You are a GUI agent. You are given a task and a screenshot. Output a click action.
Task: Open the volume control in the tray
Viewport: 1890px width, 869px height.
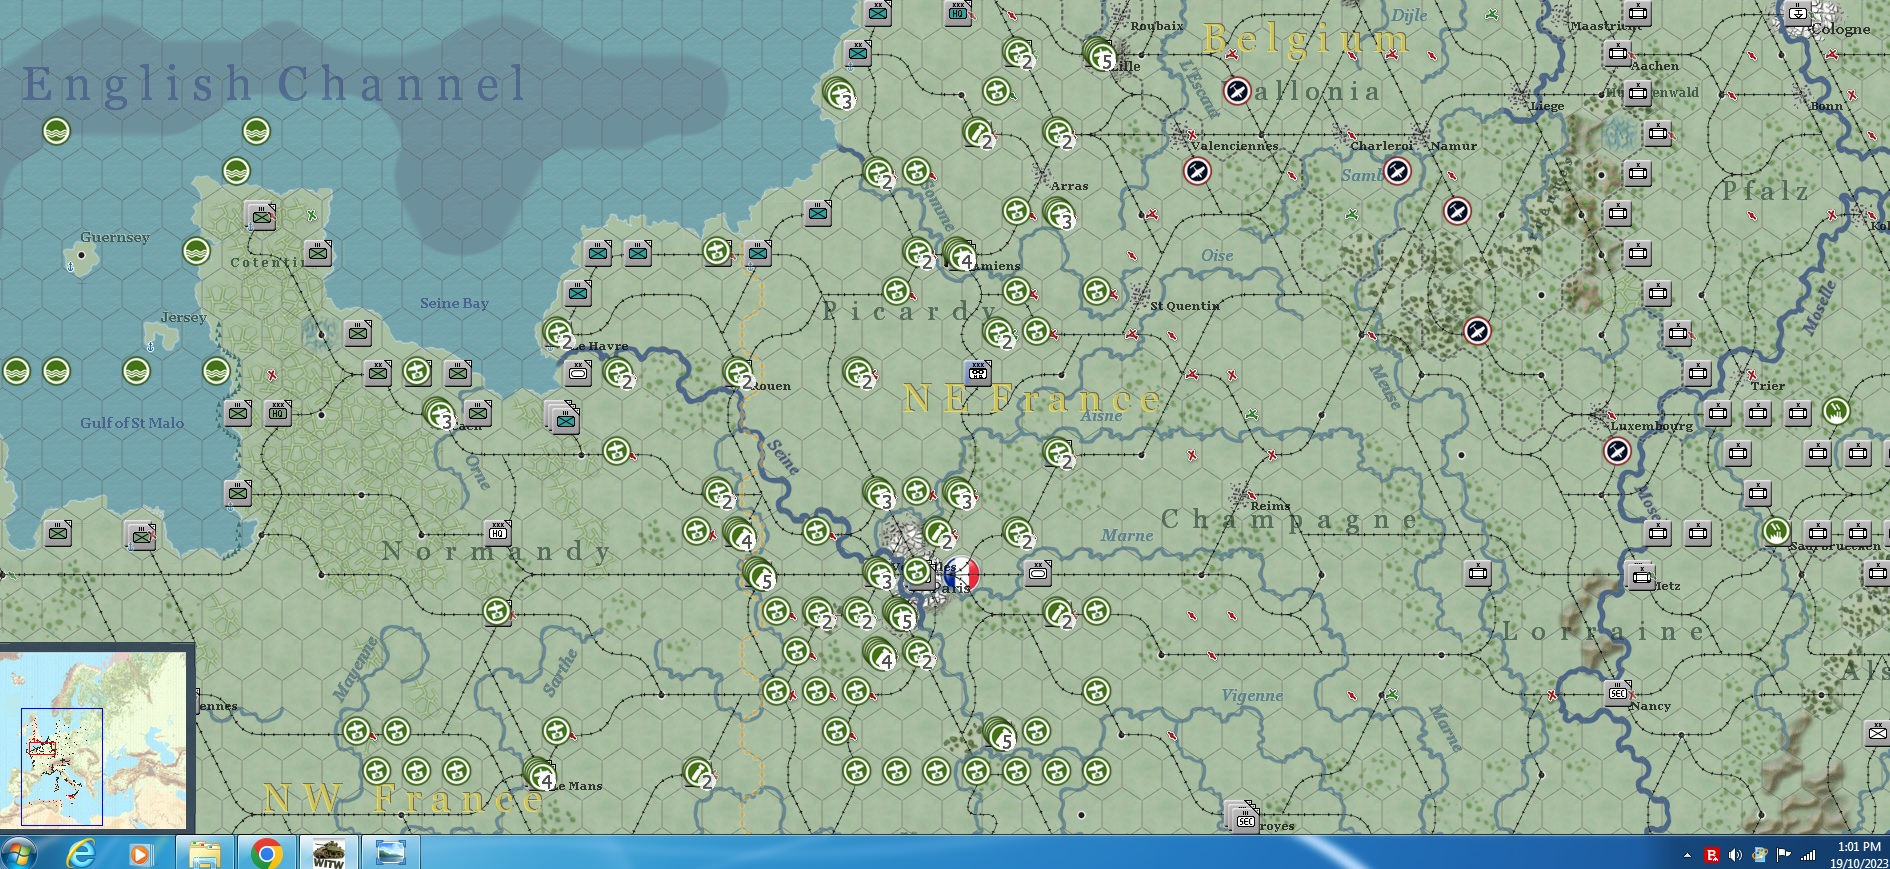1735,855
